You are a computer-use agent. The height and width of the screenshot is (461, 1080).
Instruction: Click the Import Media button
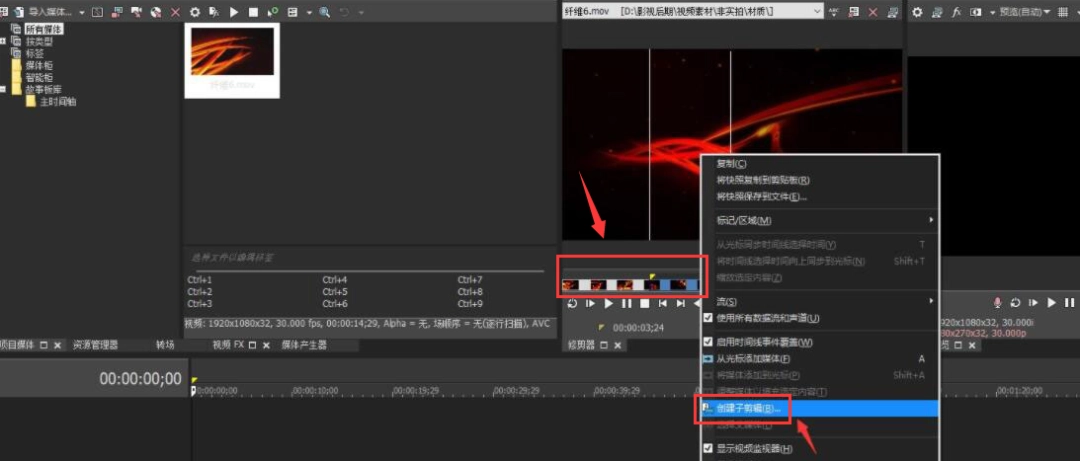click(x=43, y=12)
